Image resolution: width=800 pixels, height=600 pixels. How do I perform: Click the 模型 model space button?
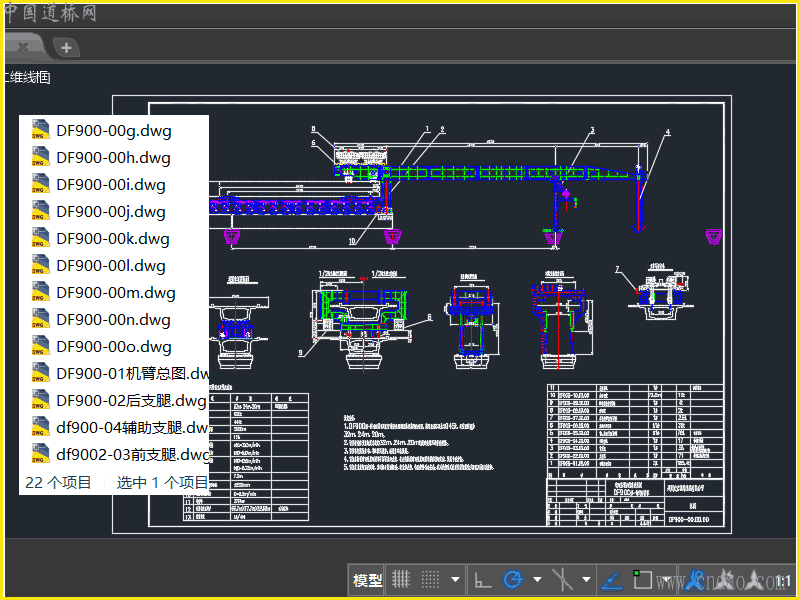click(x=367, y=580)
